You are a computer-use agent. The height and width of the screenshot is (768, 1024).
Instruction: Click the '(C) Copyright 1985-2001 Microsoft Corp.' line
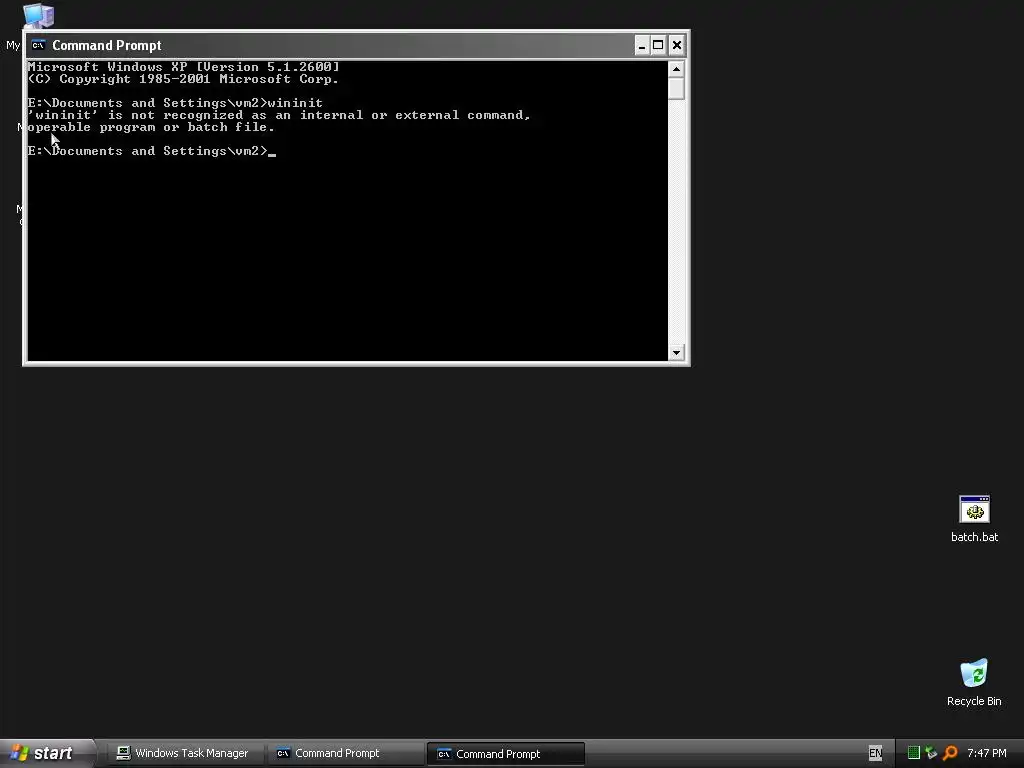pyautogui.click(x=183, y=79)
